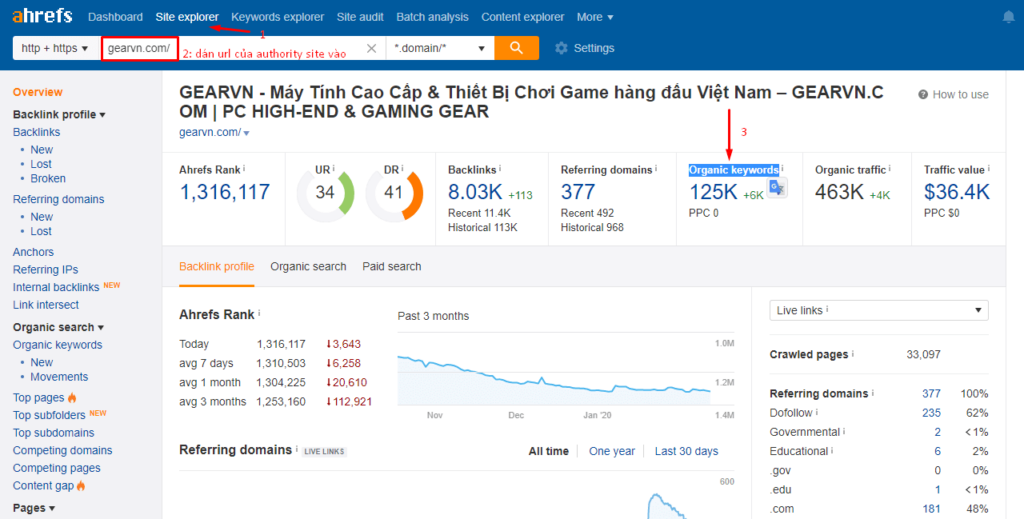This screenshot has height=519, width=1024.
Task: Open Top subdomains
Action: (x=54, y=433)
